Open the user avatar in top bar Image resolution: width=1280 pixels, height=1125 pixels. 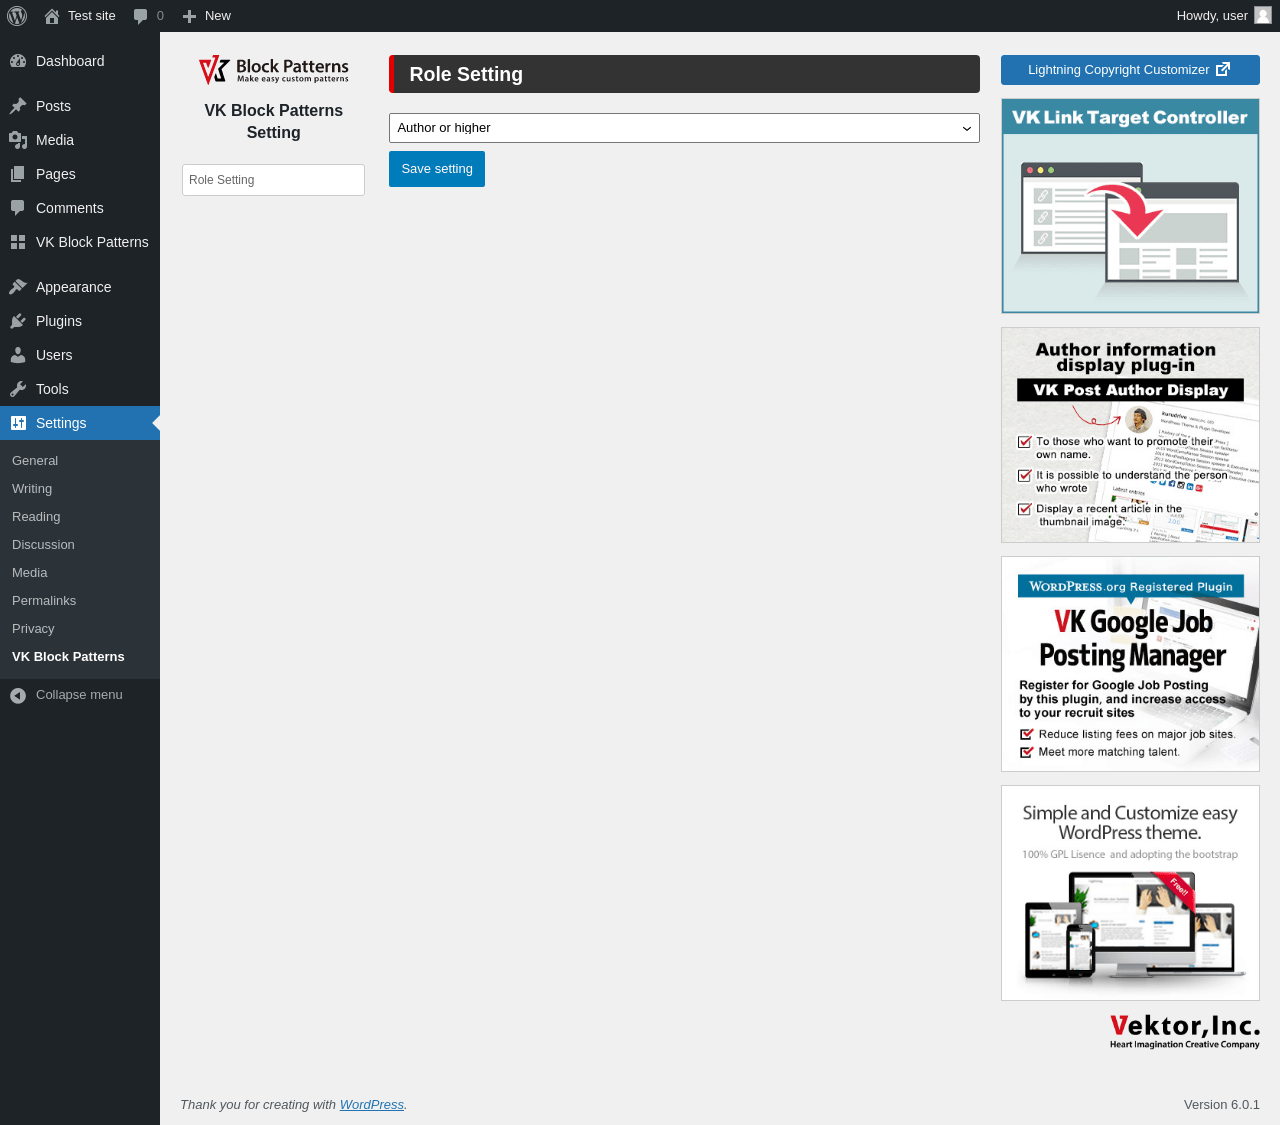tap(1263, 16)
